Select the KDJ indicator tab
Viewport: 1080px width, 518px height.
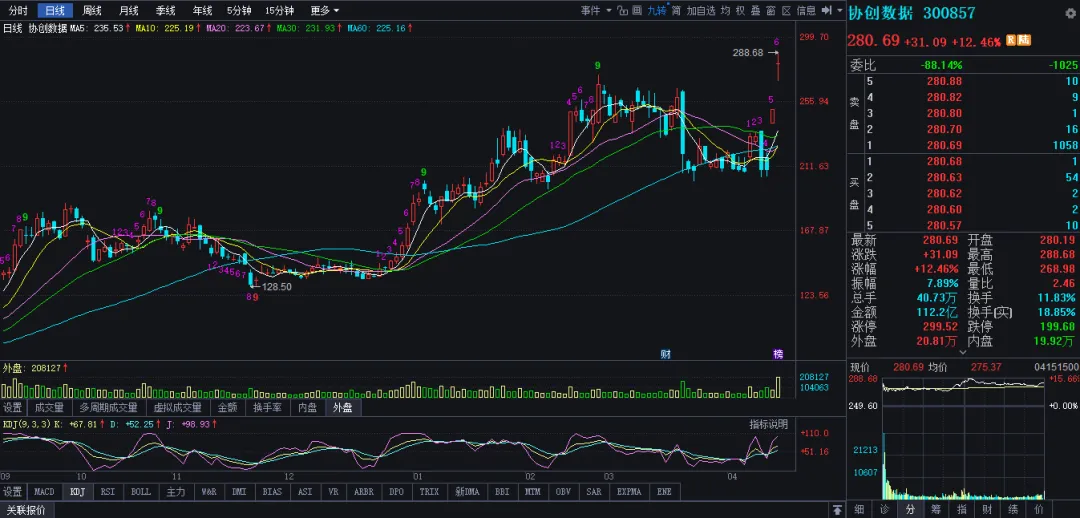(77, 492)
